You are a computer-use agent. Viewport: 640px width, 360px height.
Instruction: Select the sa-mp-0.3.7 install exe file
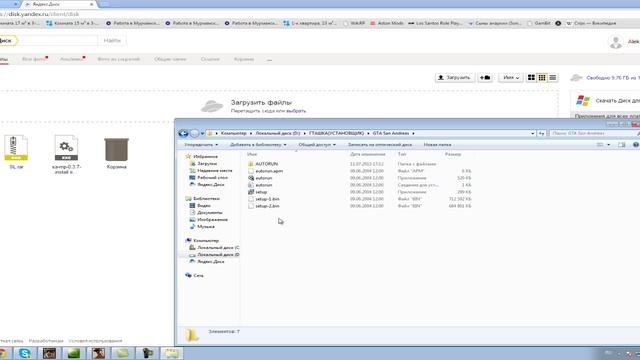(x=67, y=154)
